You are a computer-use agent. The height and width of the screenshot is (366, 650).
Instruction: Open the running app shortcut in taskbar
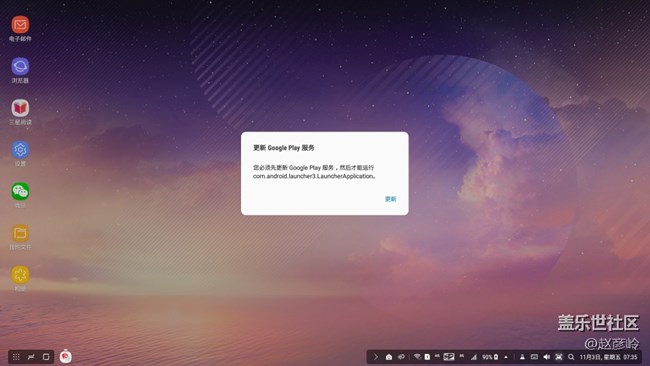(65, 356)
